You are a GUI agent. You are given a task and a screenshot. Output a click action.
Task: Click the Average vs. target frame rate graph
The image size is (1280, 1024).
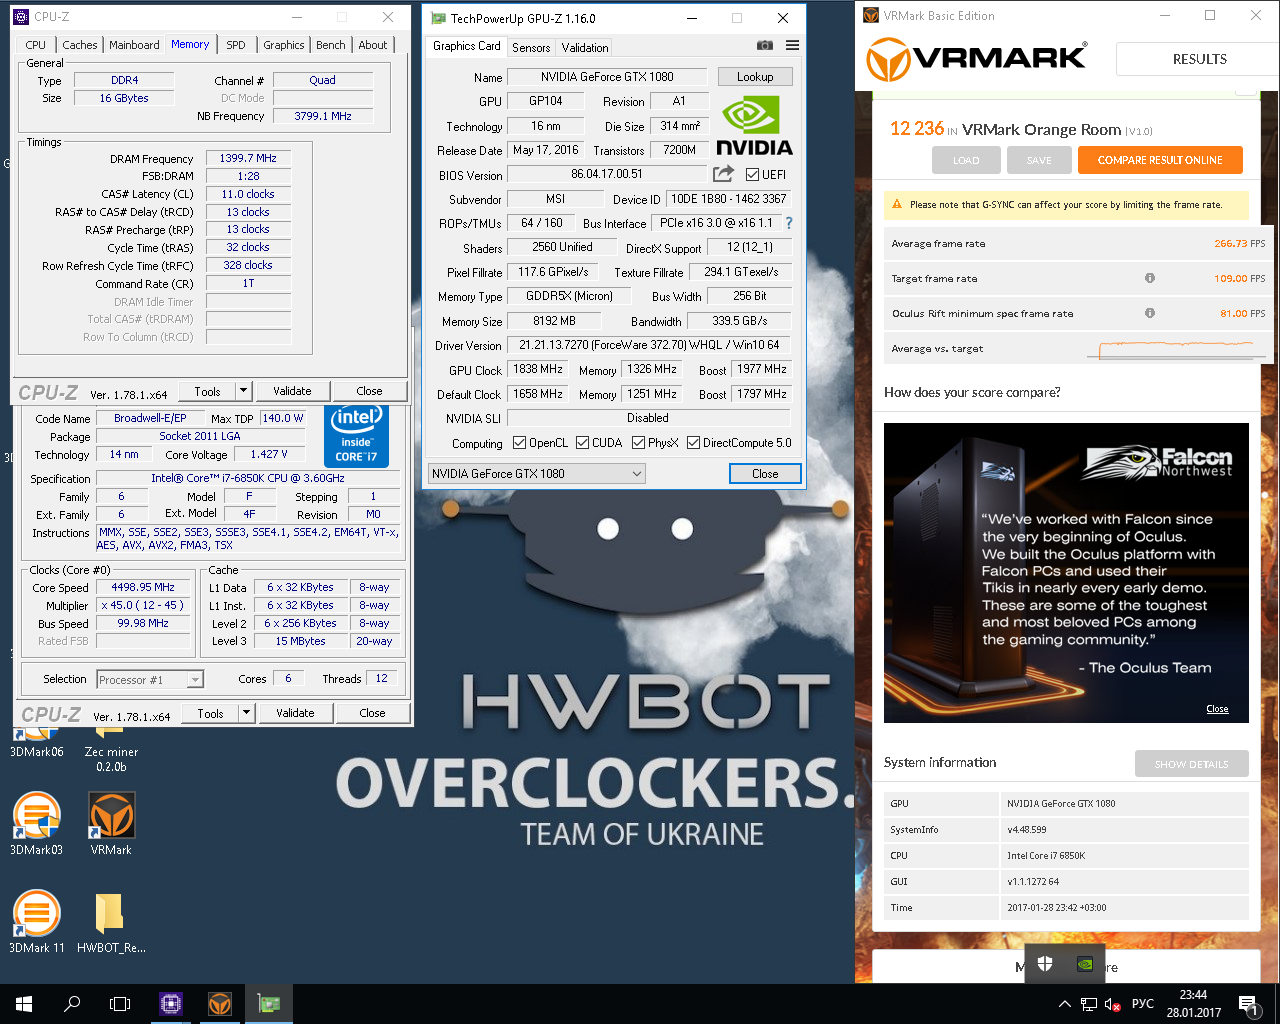click(x=1176, y=349)
